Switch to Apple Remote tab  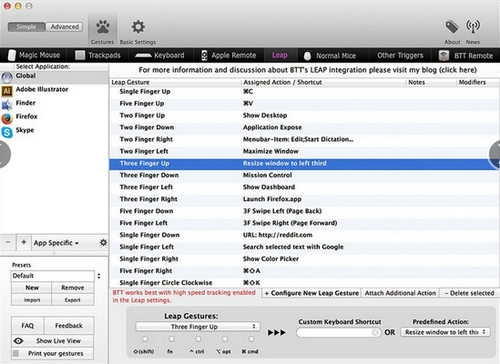[229, 55]
